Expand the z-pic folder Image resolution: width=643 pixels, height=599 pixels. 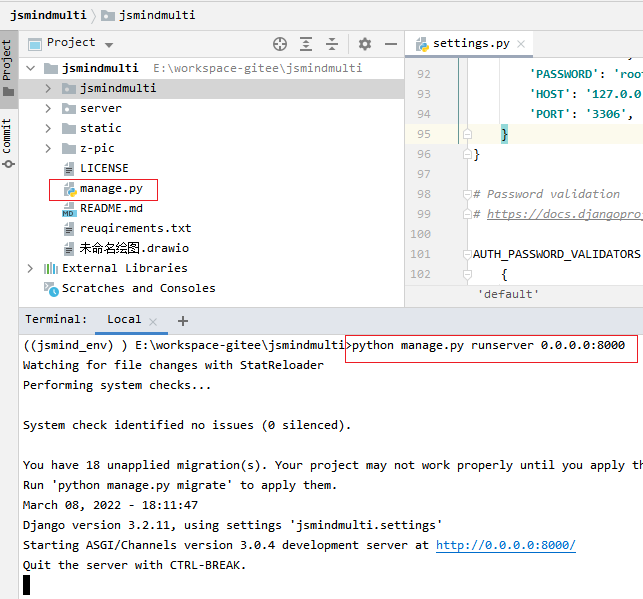[x=48, y=148]
